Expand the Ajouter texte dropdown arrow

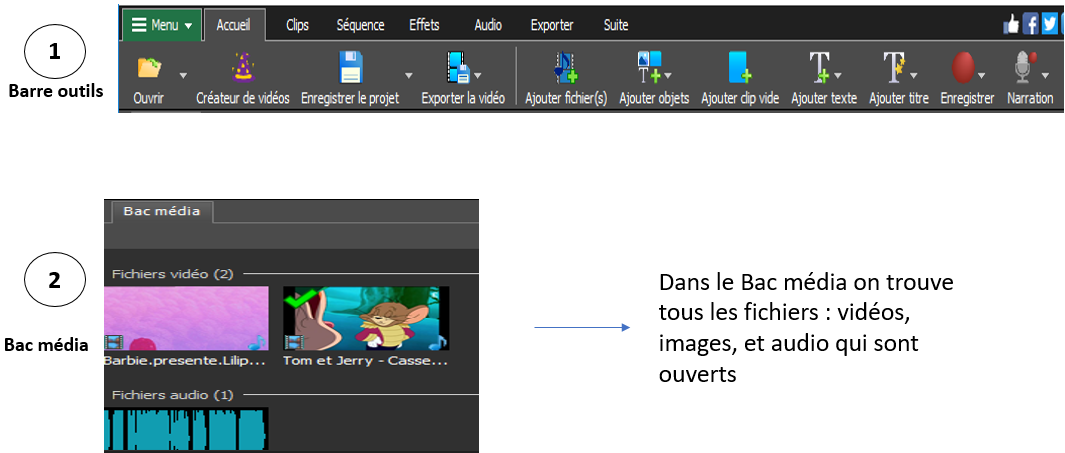(838, 75)
